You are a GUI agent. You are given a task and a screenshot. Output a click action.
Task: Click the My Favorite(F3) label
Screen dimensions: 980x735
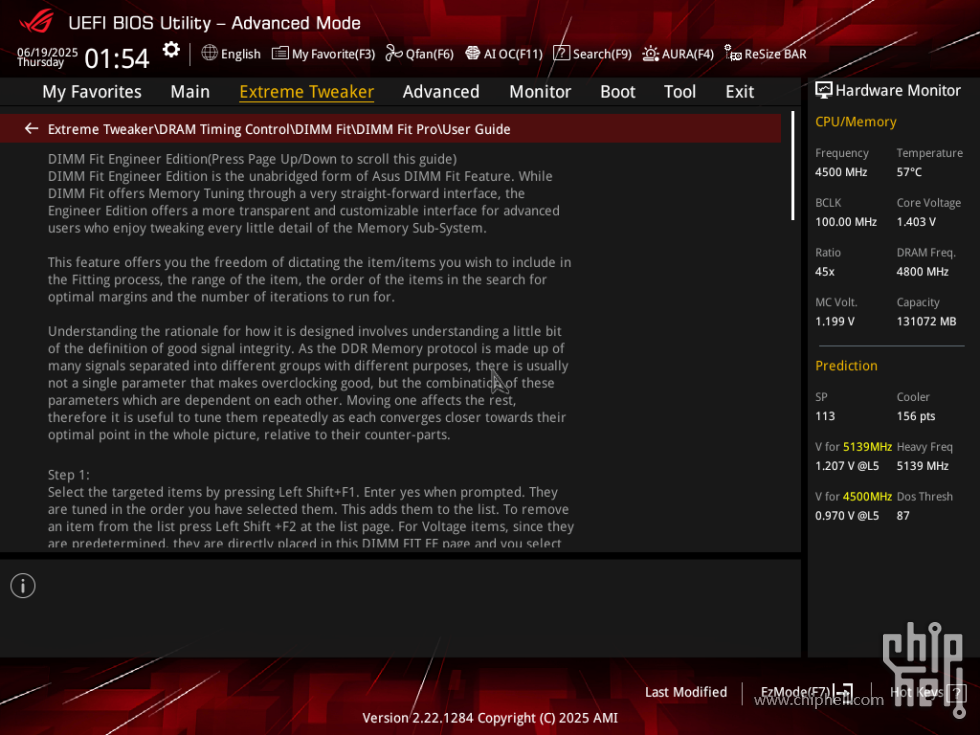point(334,54)
